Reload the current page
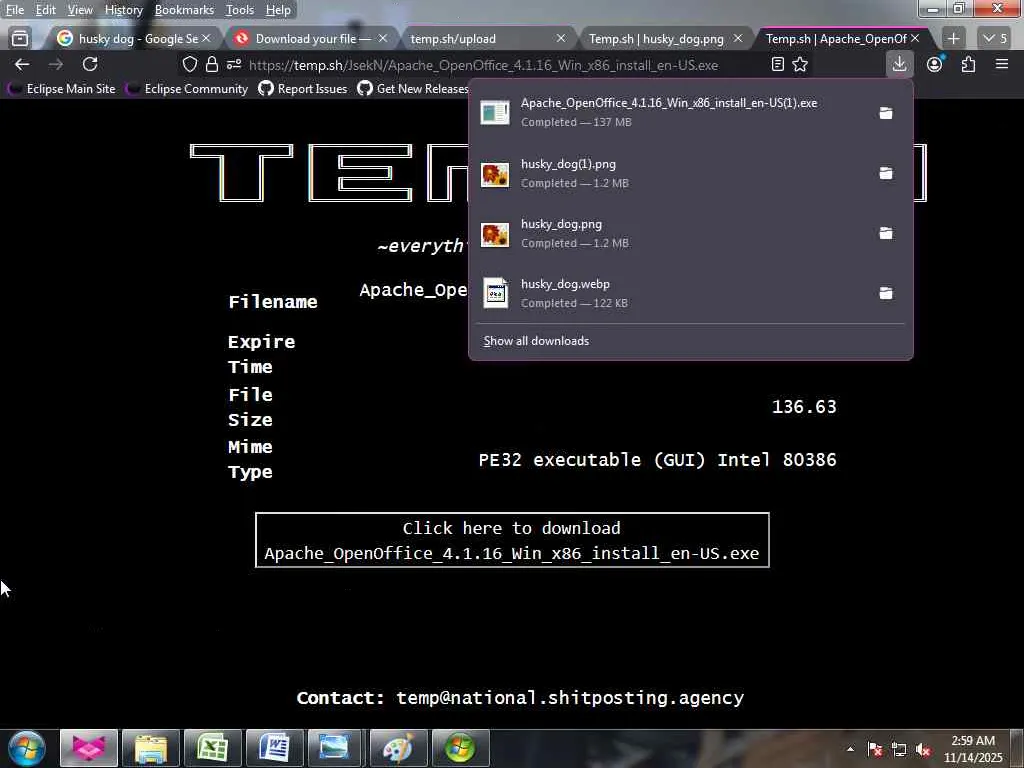 [x=90, y=64]
